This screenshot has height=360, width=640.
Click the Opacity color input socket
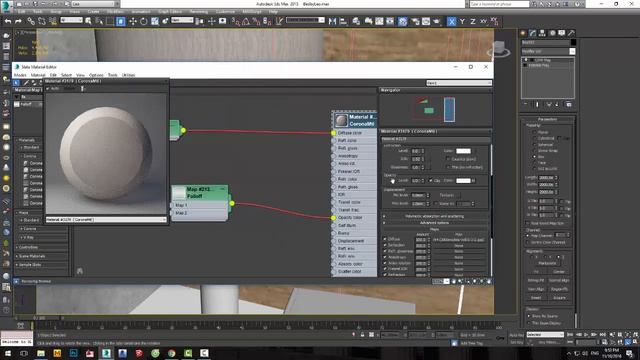click(x=333, y=218)
